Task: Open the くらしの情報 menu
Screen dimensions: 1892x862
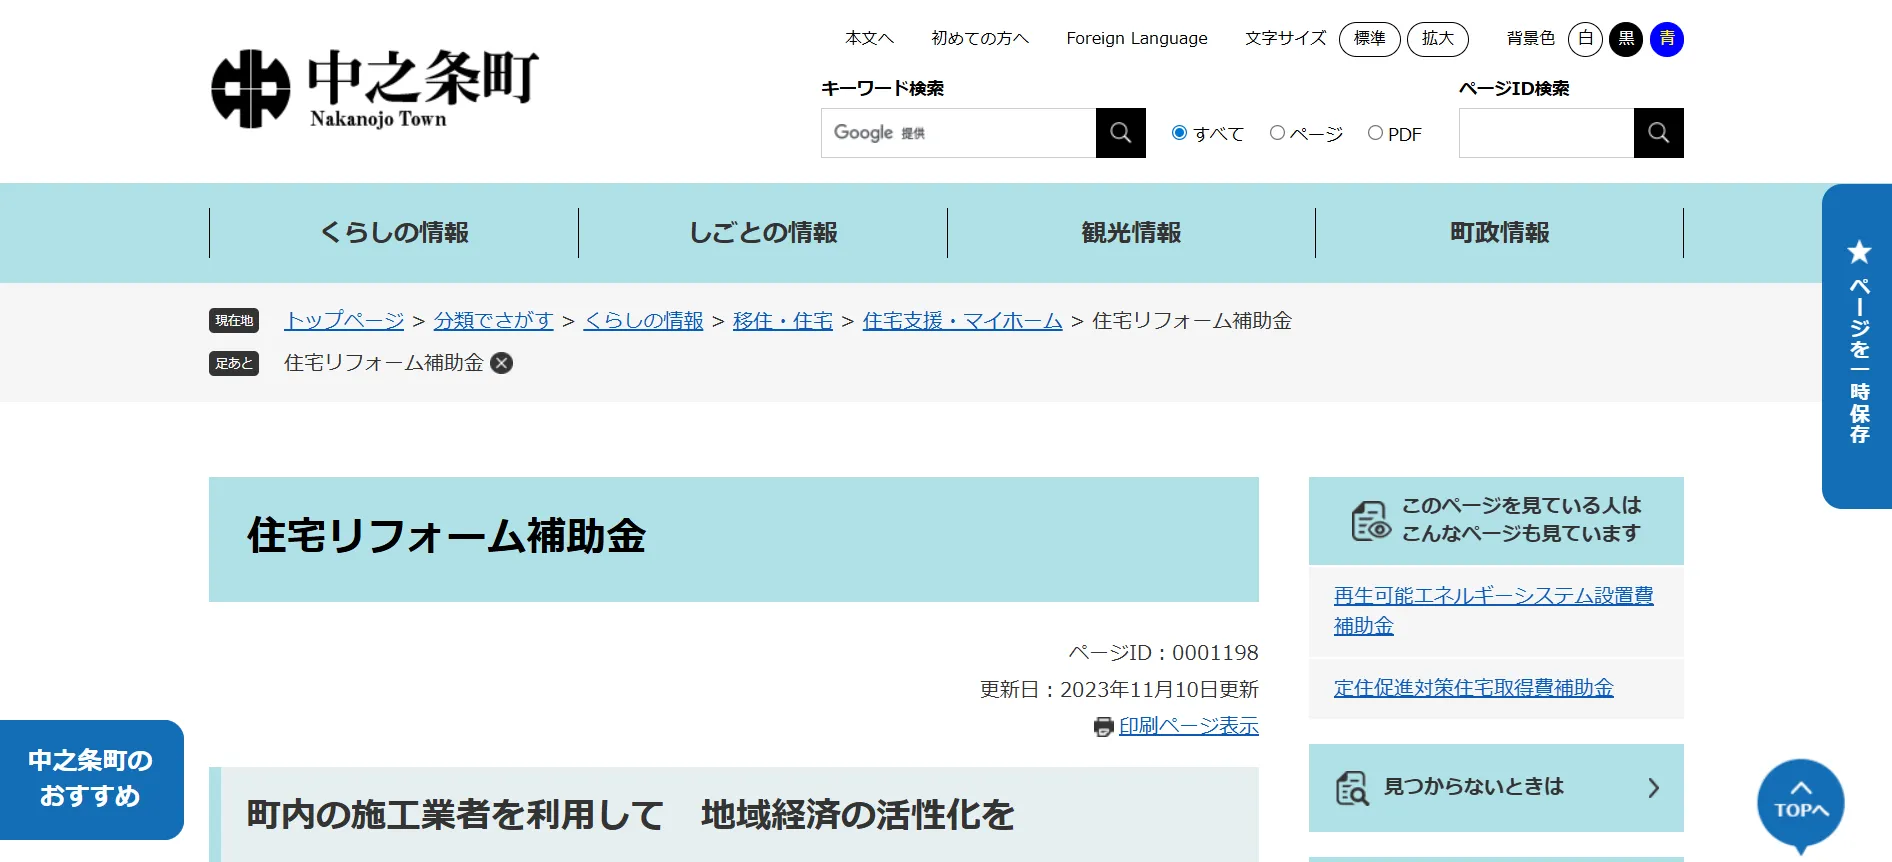Action: click(x=394, y=233)
